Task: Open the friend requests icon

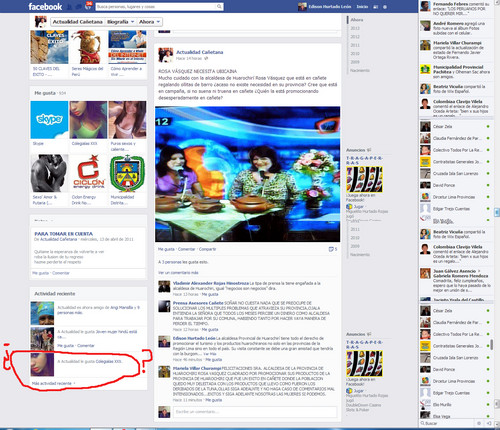Action: point(70,7)
